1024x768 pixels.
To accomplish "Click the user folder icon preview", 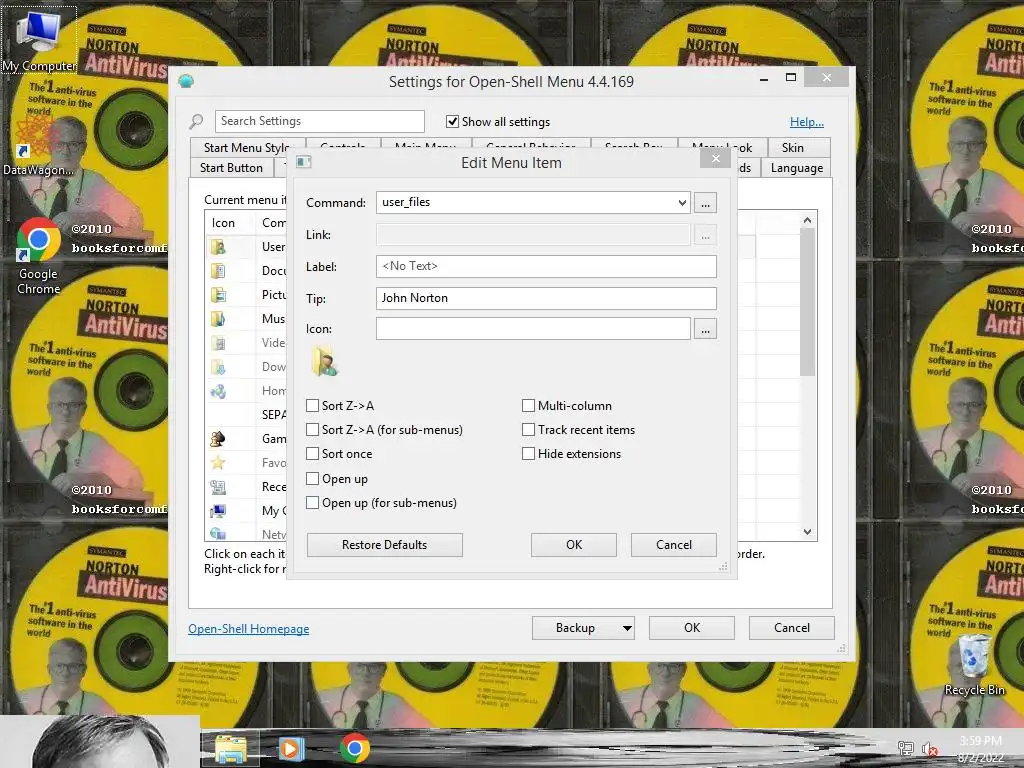I will tap(325, 360).
